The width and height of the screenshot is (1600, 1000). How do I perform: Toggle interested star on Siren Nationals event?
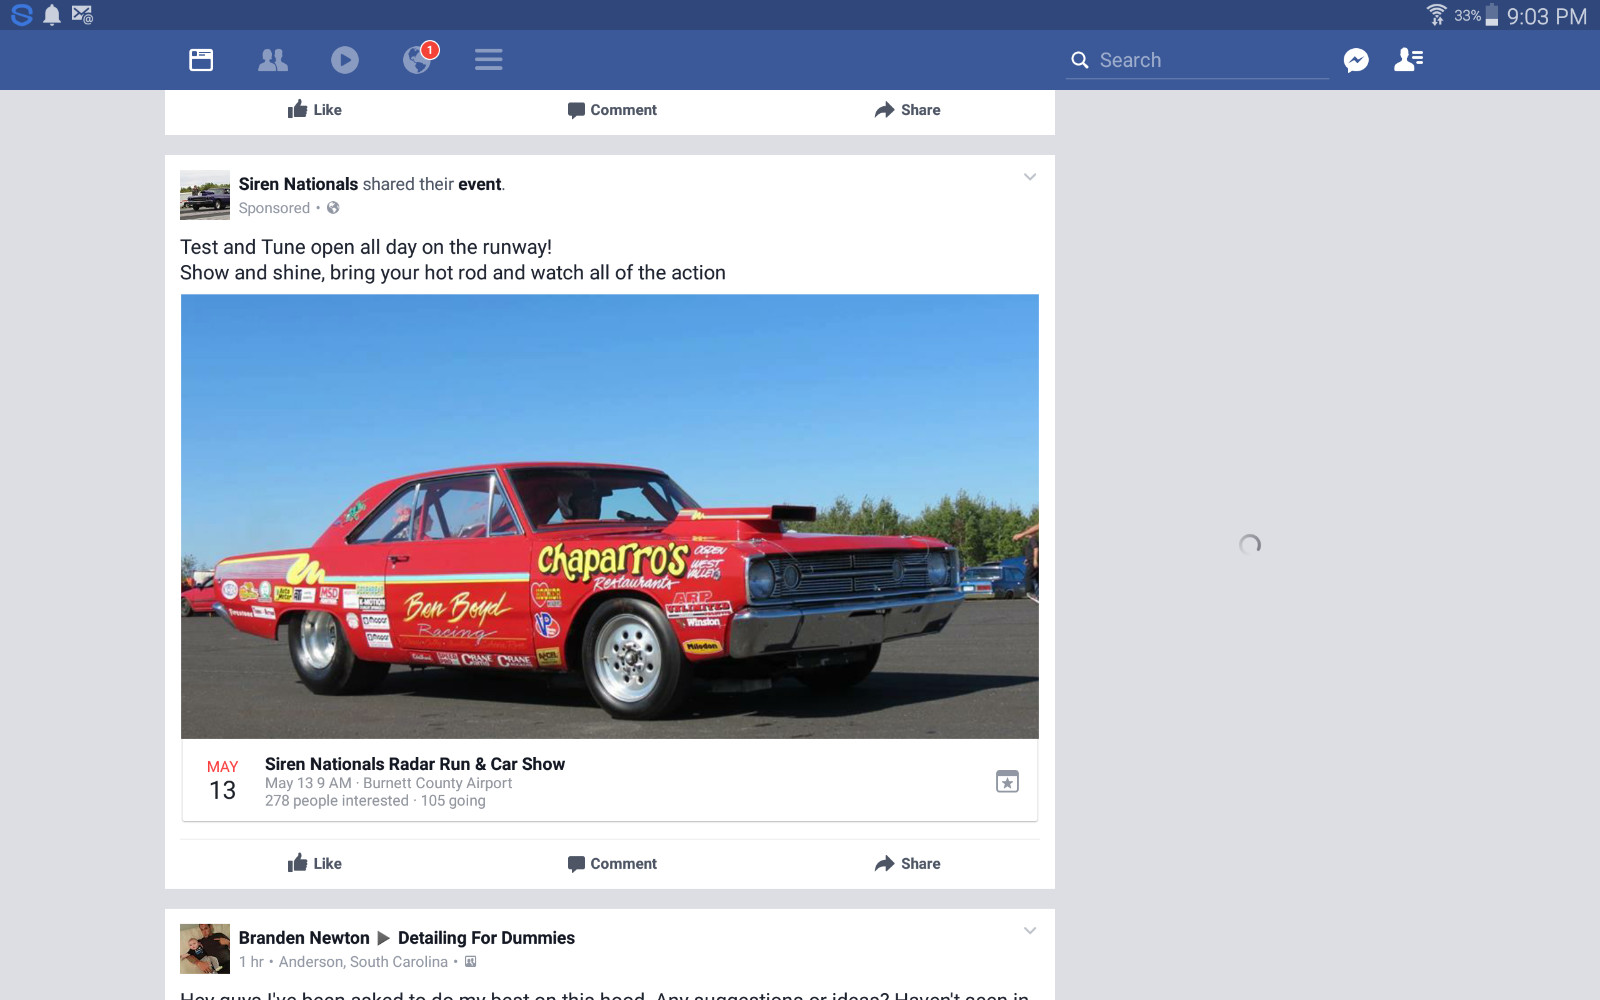point(1007,782)
